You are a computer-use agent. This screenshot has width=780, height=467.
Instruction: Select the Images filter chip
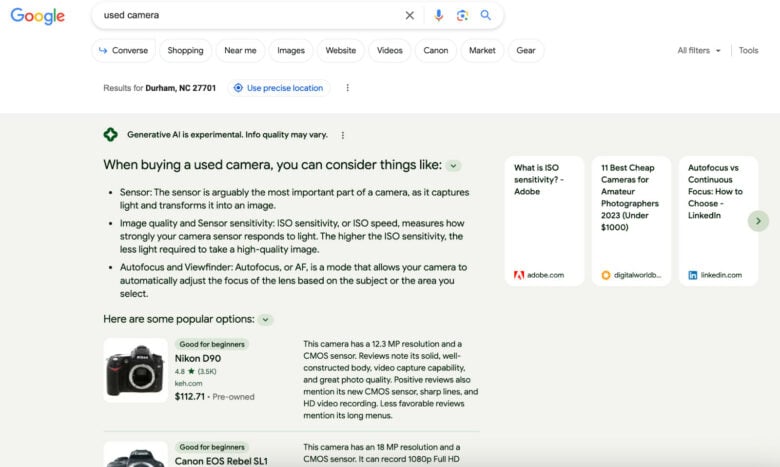[x=291, y=50]
